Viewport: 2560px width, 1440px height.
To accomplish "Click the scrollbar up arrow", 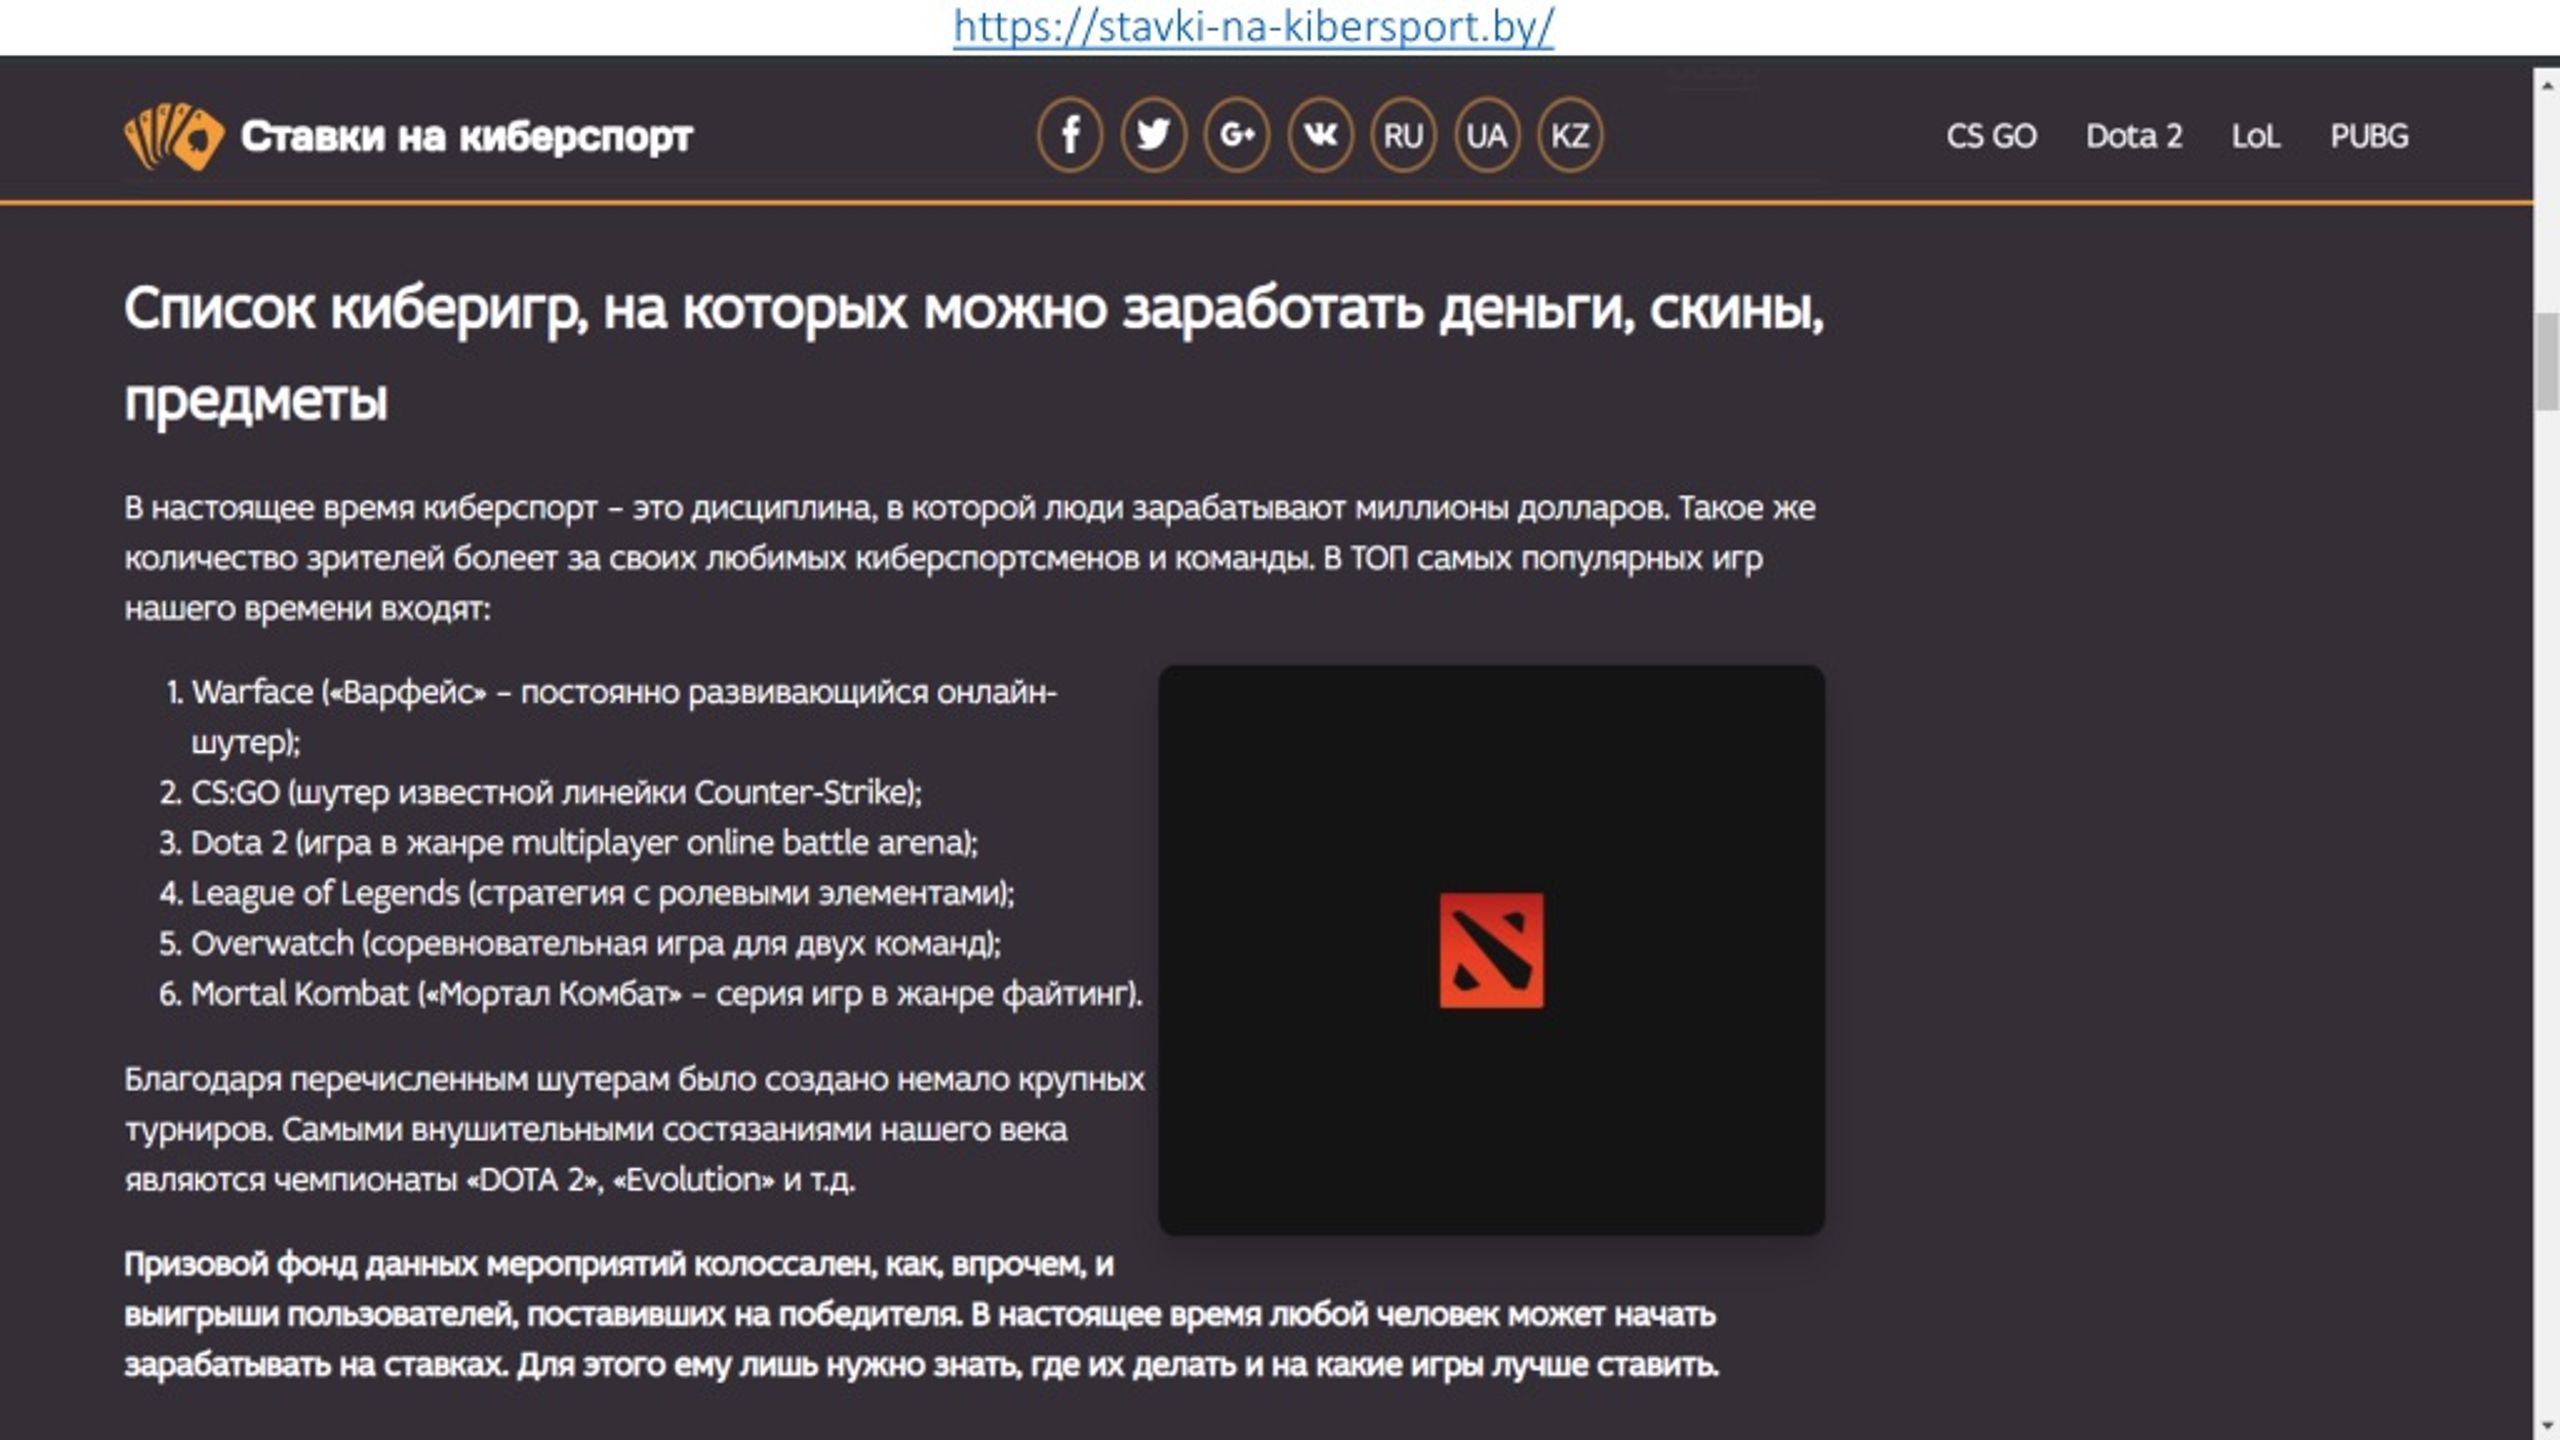I will click(x=2547, y=85).
